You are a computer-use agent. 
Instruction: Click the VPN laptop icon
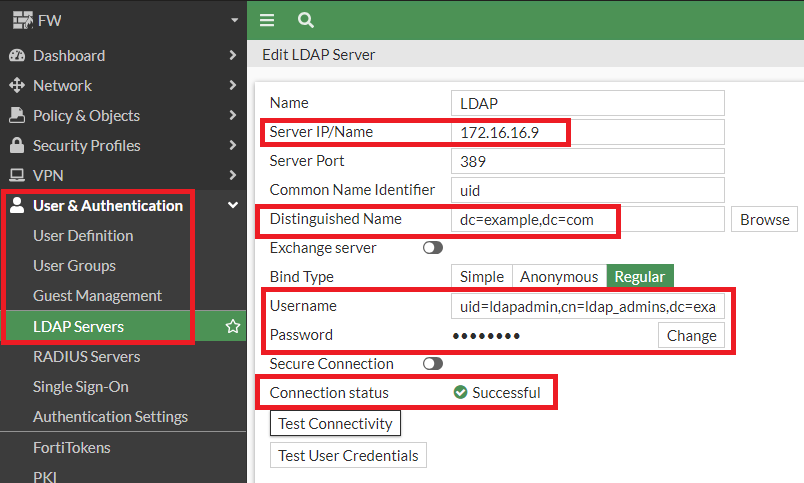click(x=17, y=175)
